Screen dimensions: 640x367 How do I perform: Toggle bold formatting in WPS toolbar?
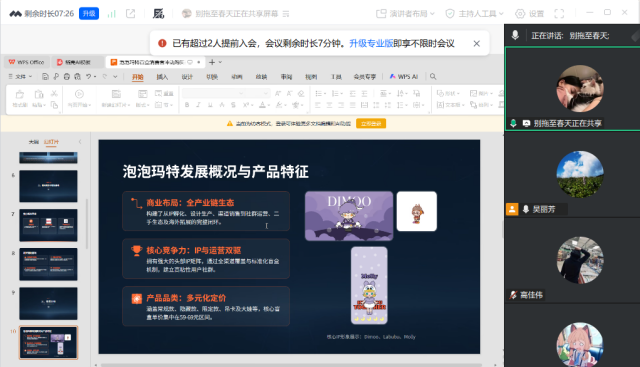[x=187, y=105]
